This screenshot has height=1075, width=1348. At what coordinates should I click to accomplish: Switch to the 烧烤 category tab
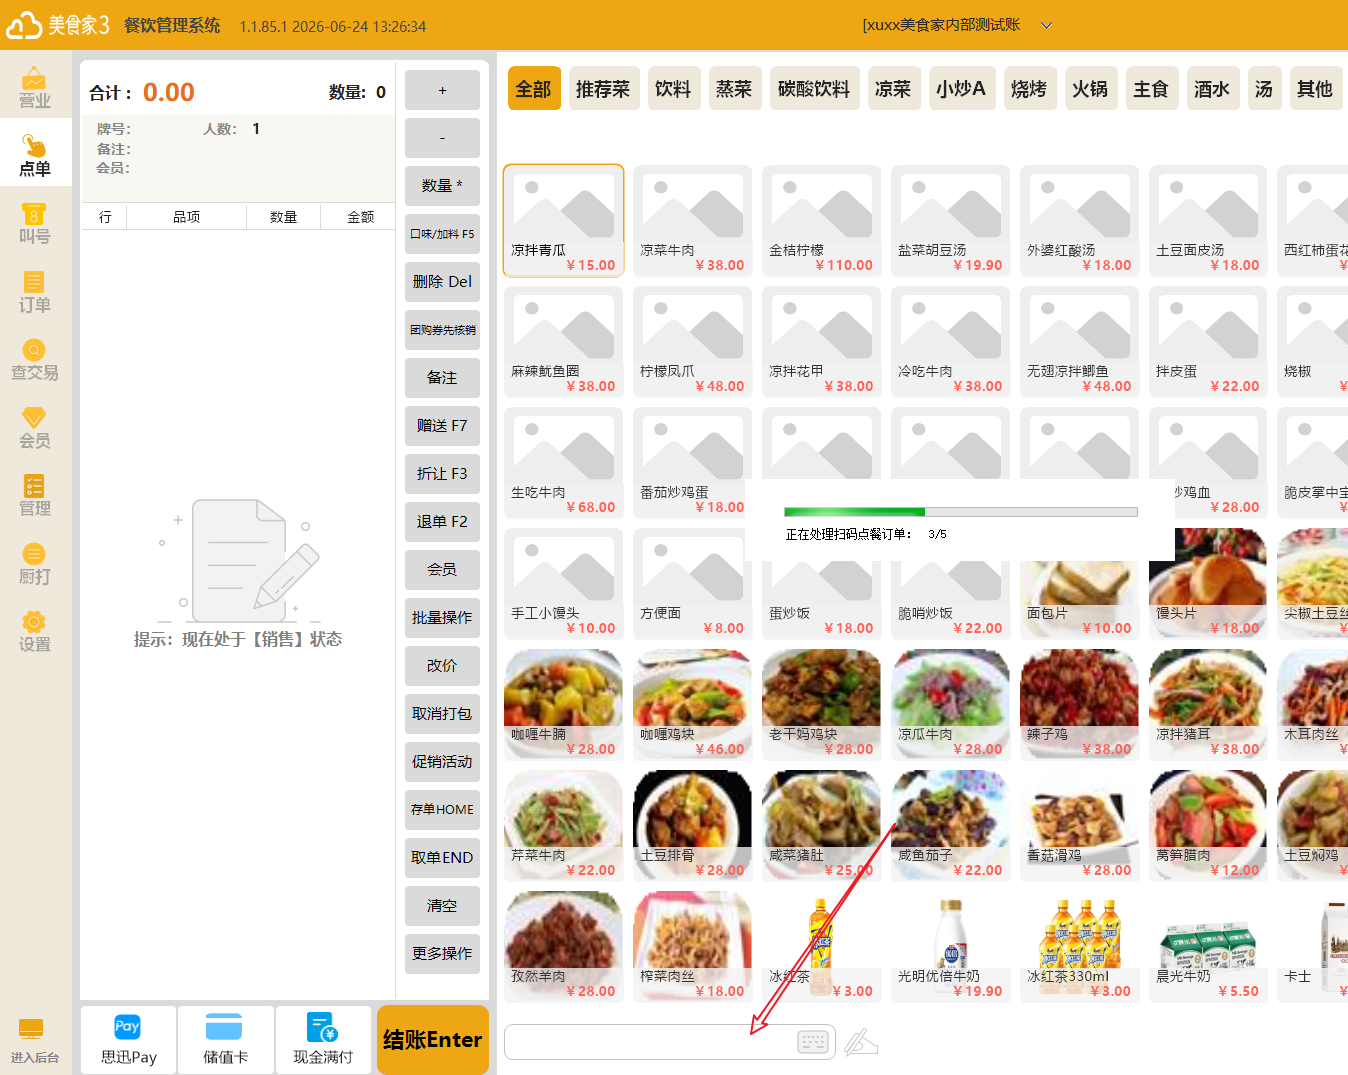tap(1029, 89)
